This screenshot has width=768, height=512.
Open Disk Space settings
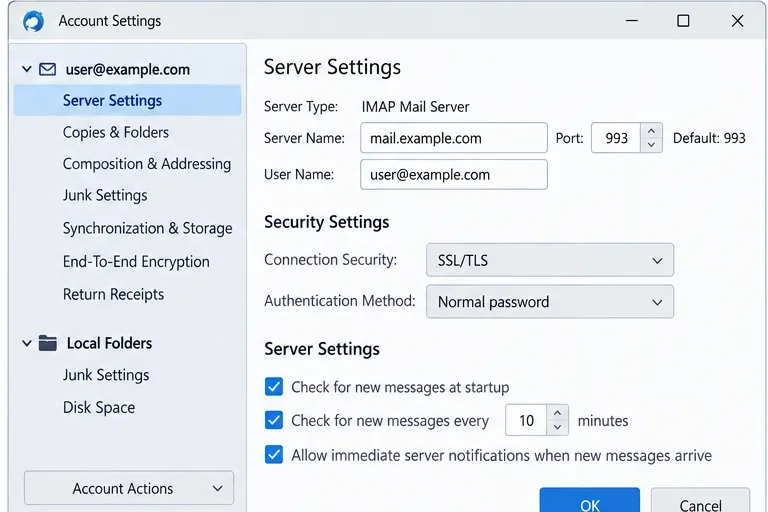click(99, 407)
